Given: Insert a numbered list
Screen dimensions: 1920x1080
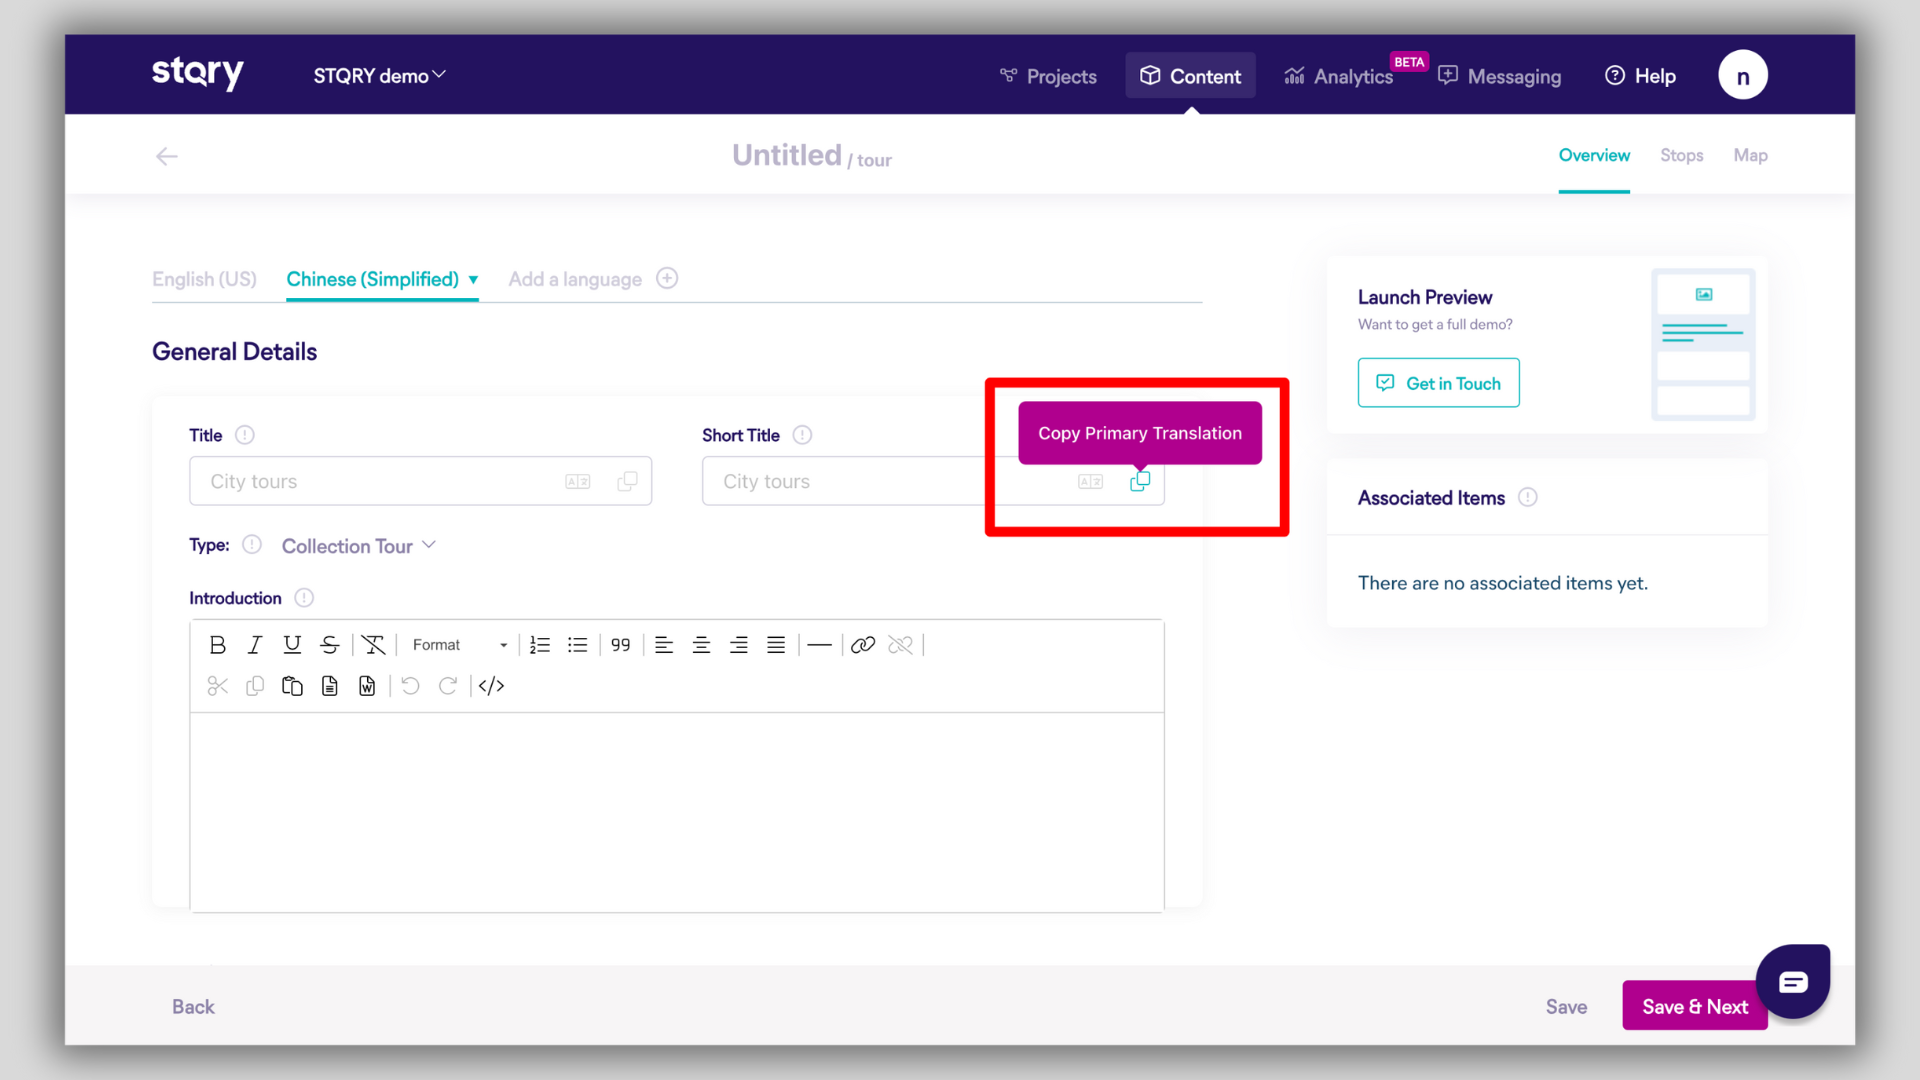Looking at the screenshot, I should click(x=540, y=645).
